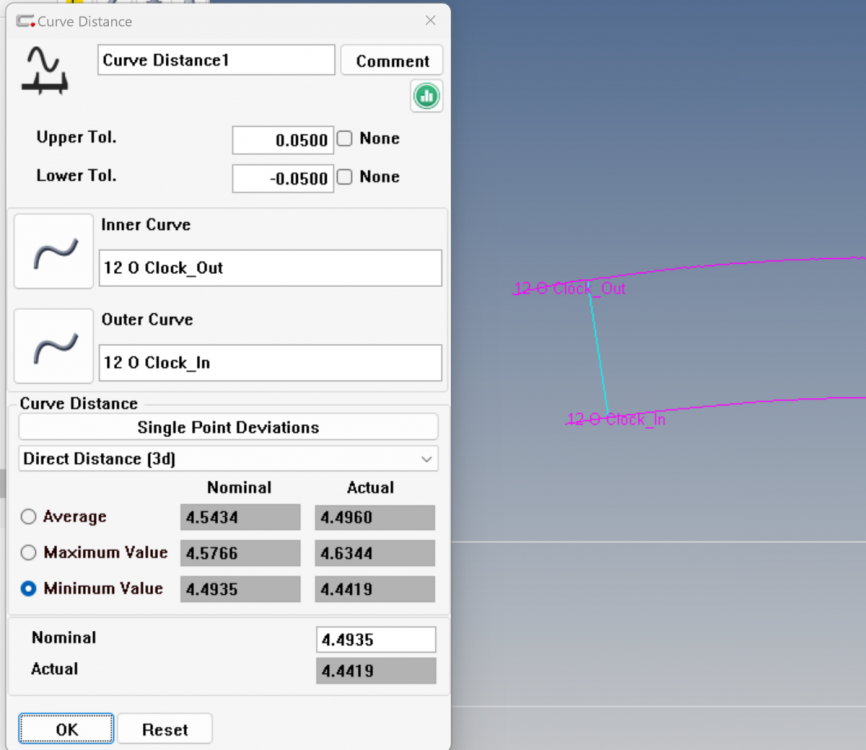Image resolution: width=866 pixels, height=750 pixels.
Task: Confirm with the OK button
Action: pyautogui.click(x=66, y=729)
